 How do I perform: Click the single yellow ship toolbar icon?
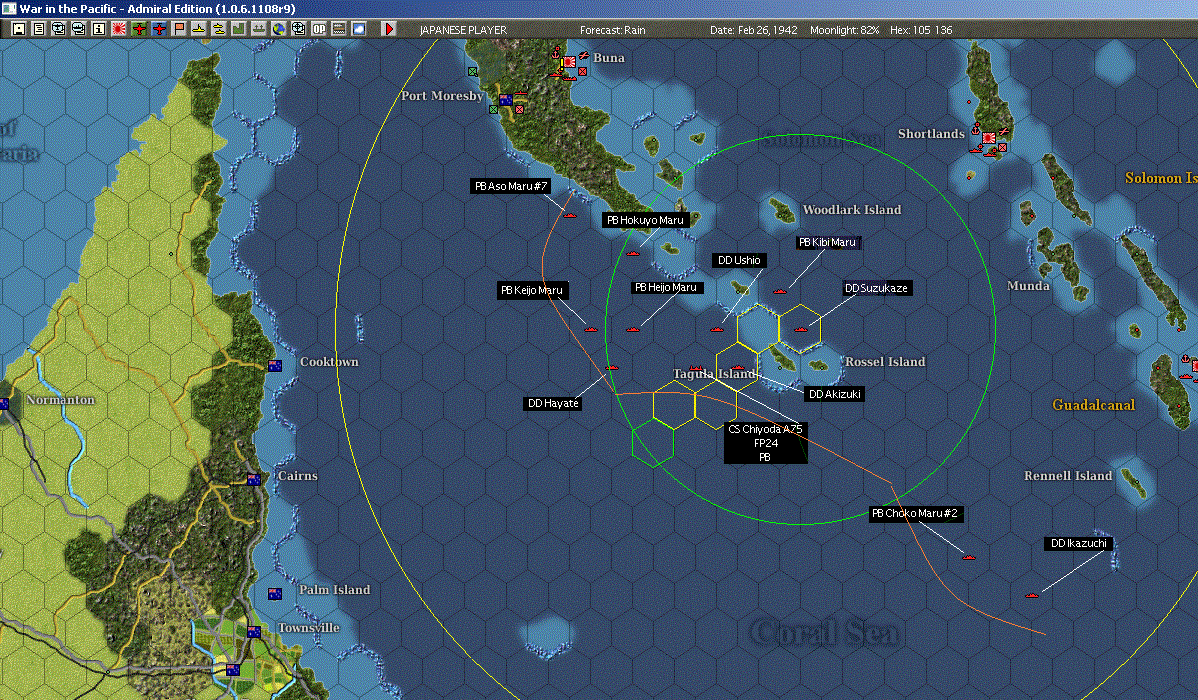(199, 29)
